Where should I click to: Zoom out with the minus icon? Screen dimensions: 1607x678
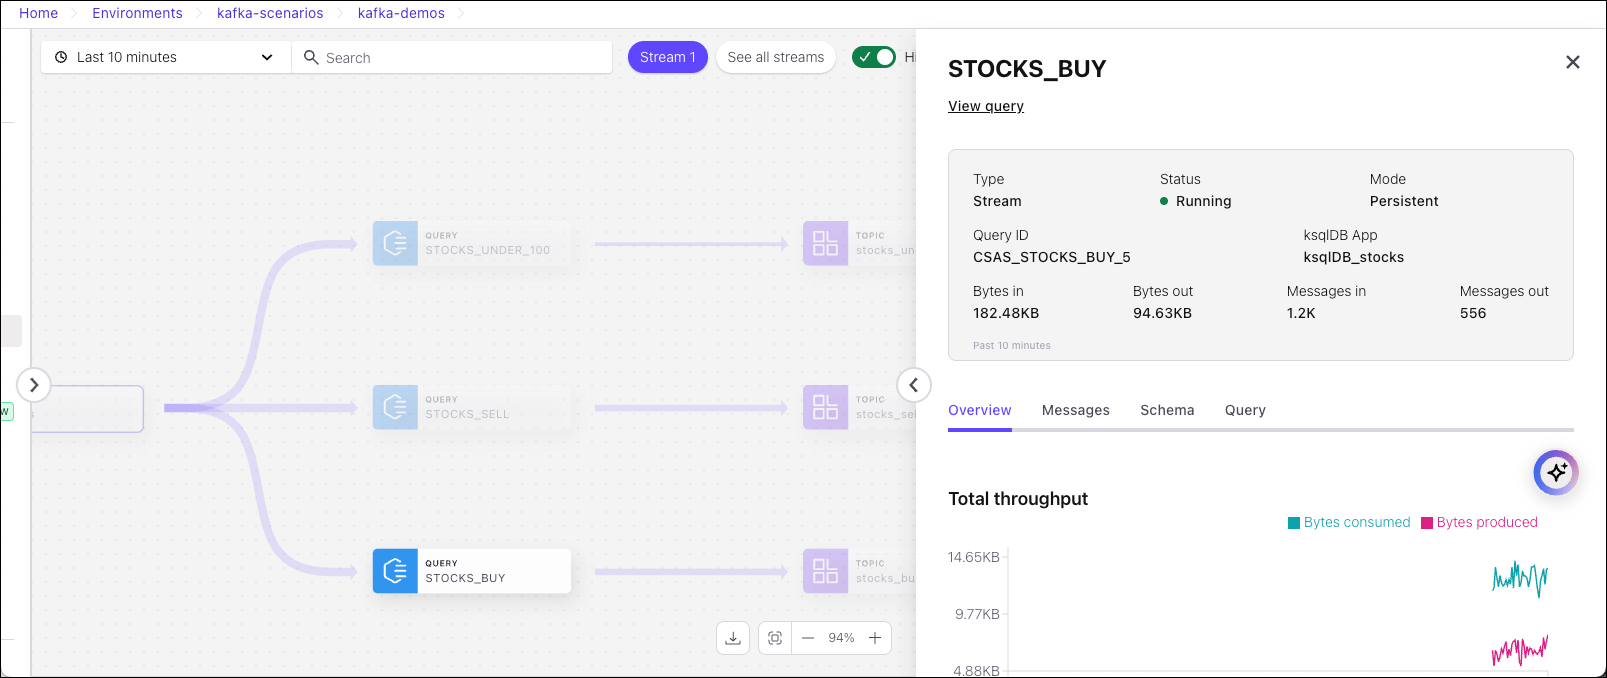click(808, 638)
